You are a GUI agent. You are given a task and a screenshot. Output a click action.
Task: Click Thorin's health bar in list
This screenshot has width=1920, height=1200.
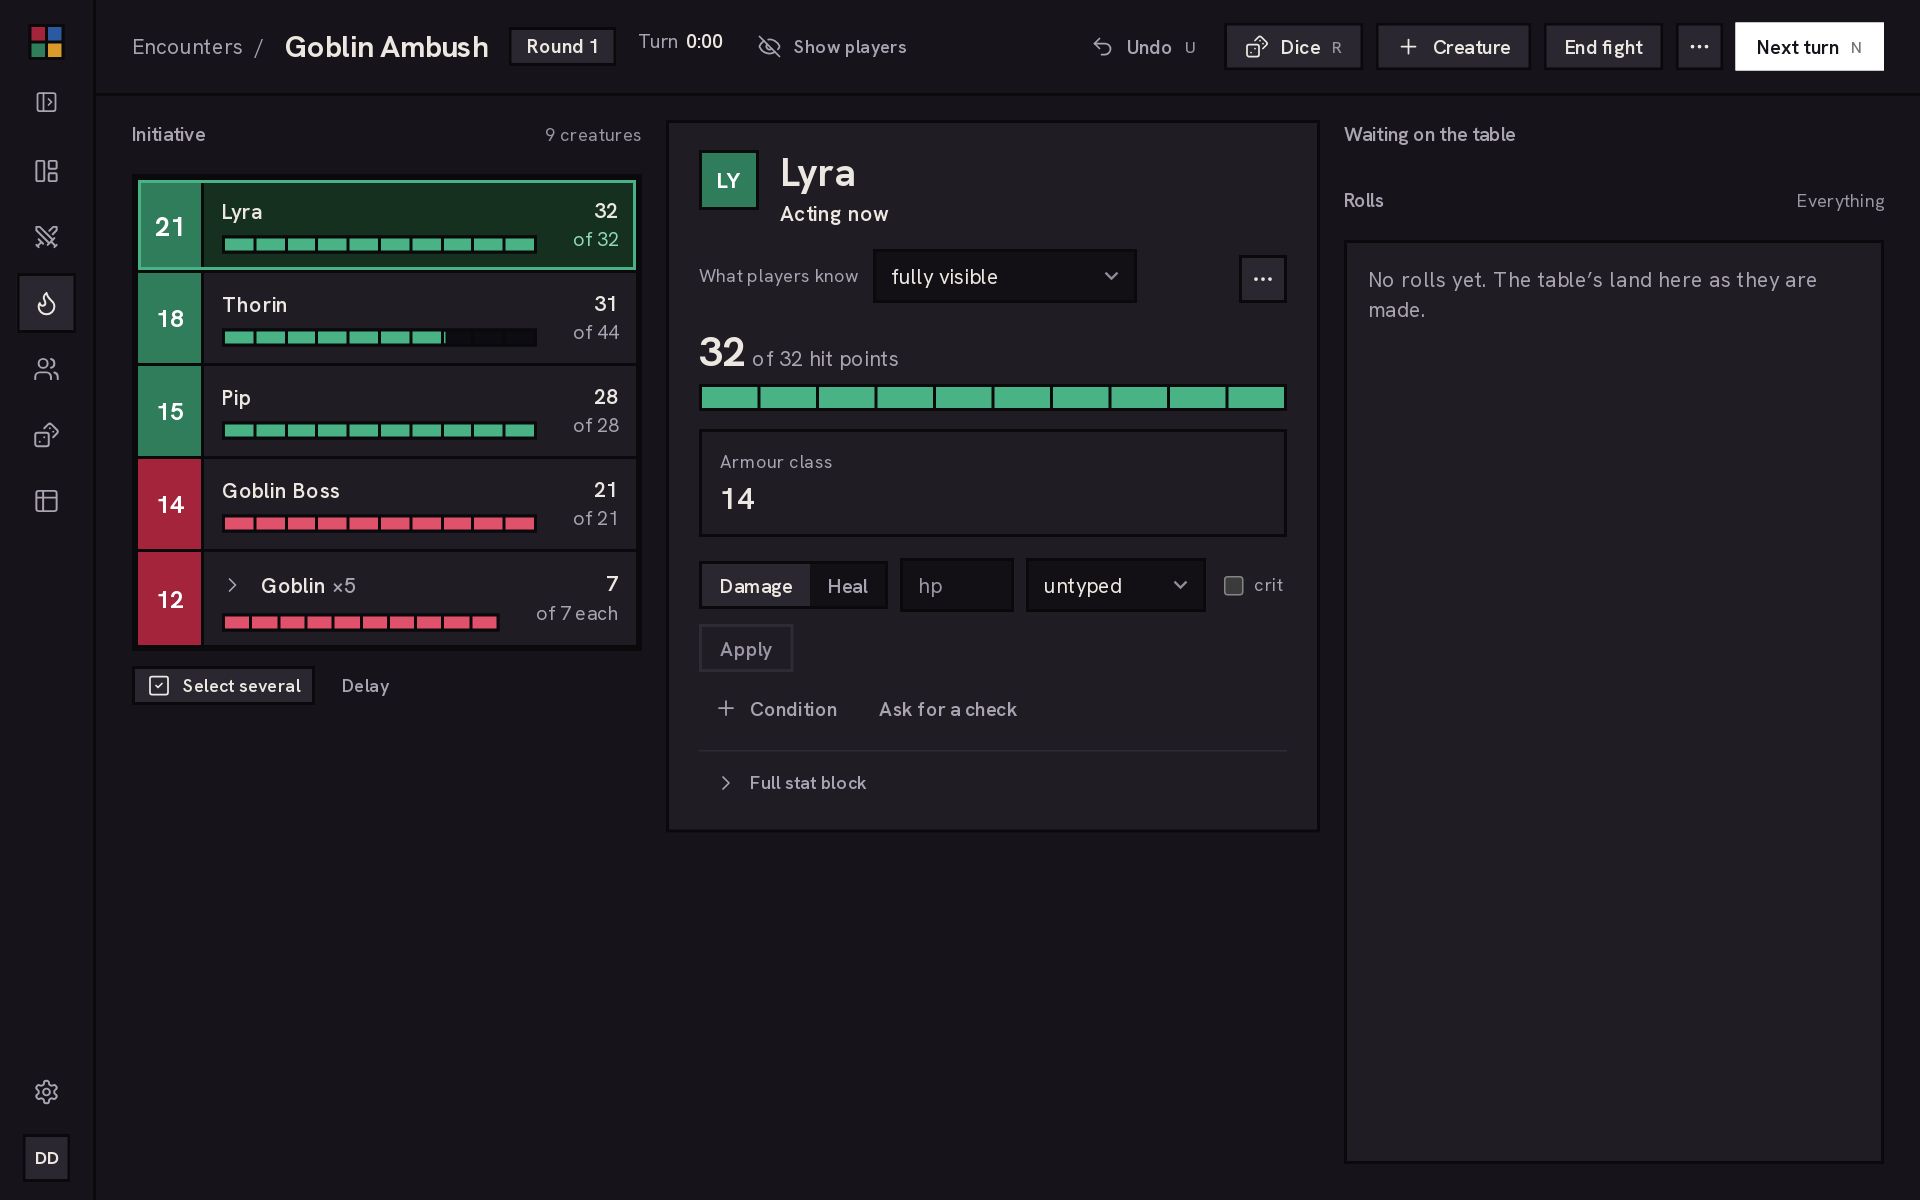click(379, 338)
